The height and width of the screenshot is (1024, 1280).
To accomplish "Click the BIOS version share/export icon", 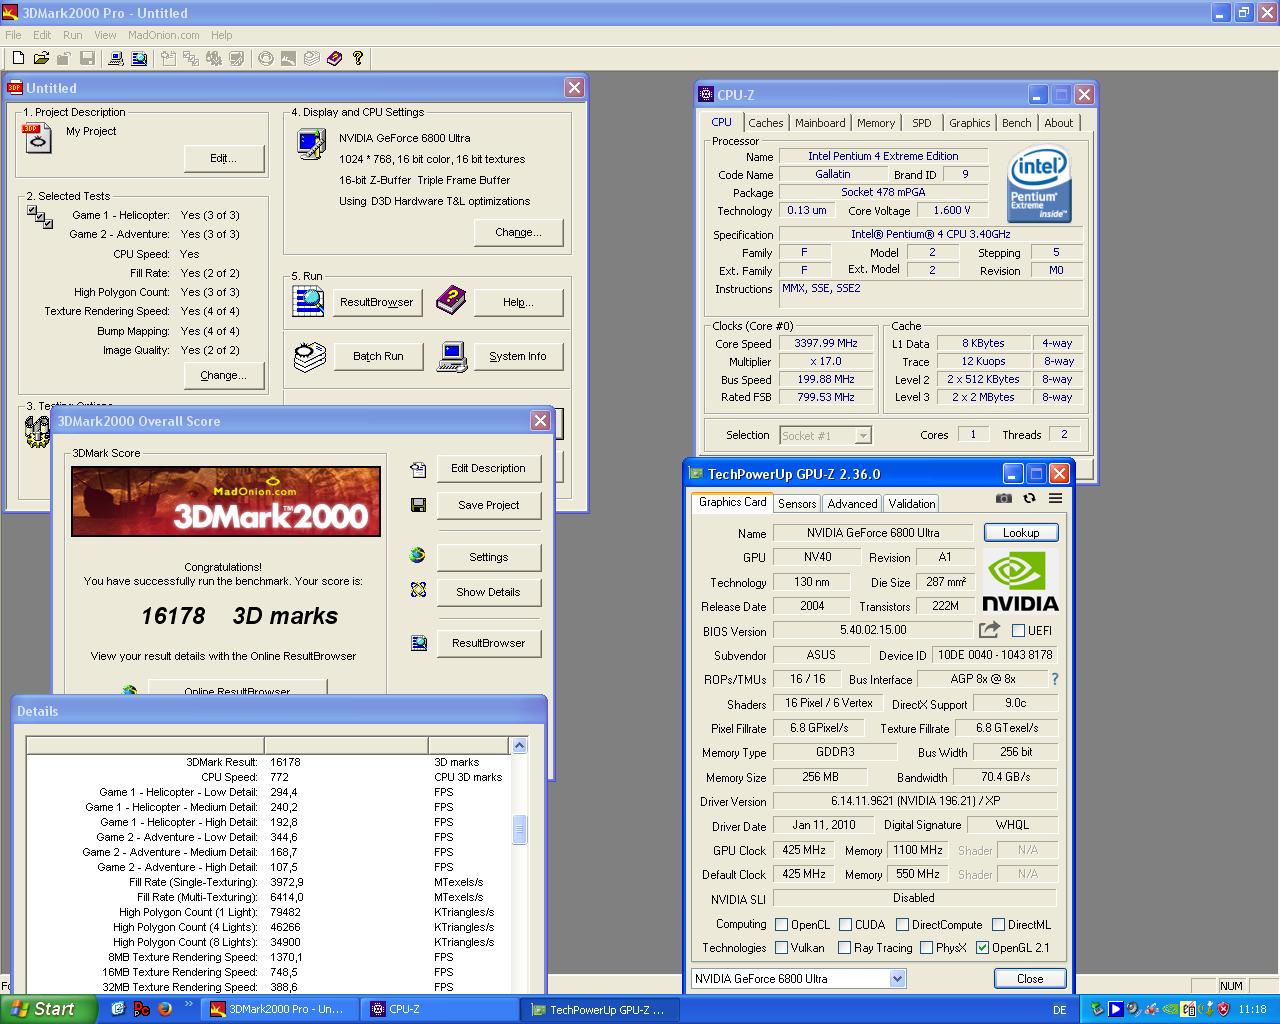I will coord(989,630).
